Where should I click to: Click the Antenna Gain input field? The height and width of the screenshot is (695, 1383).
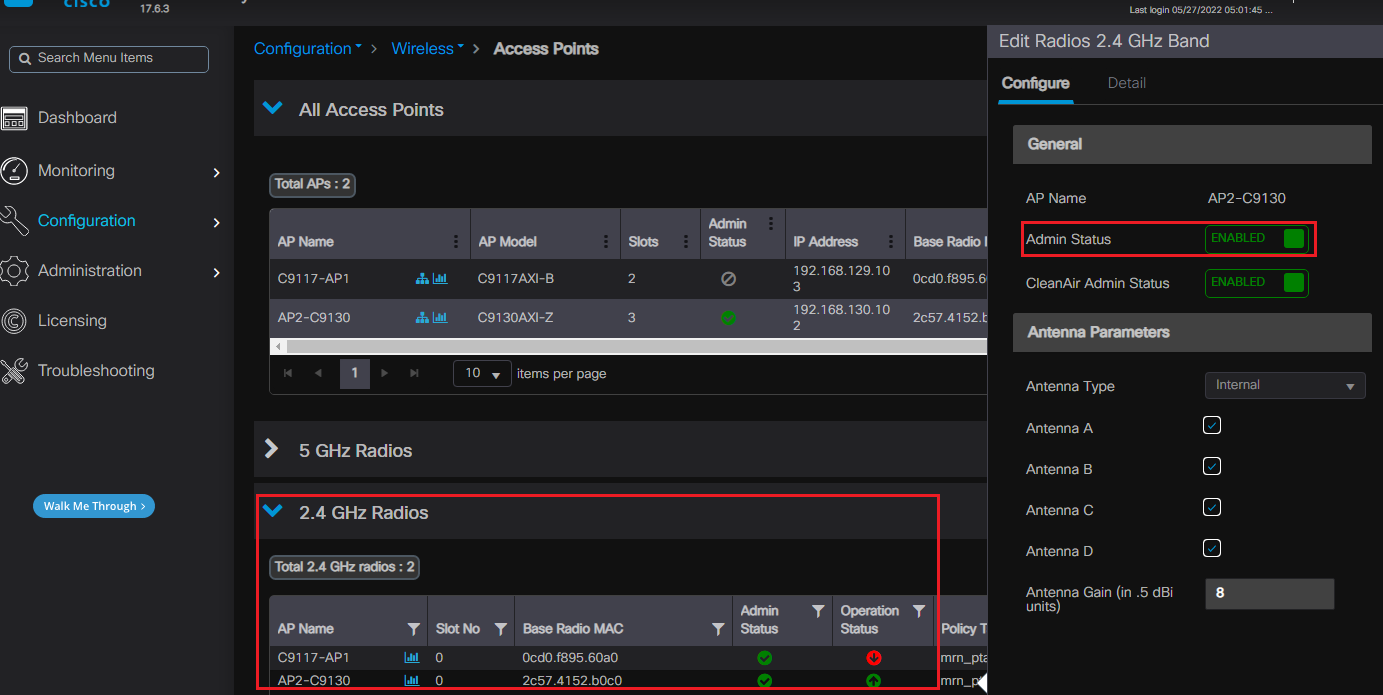pyautogui.click(x=1270, y=593)
